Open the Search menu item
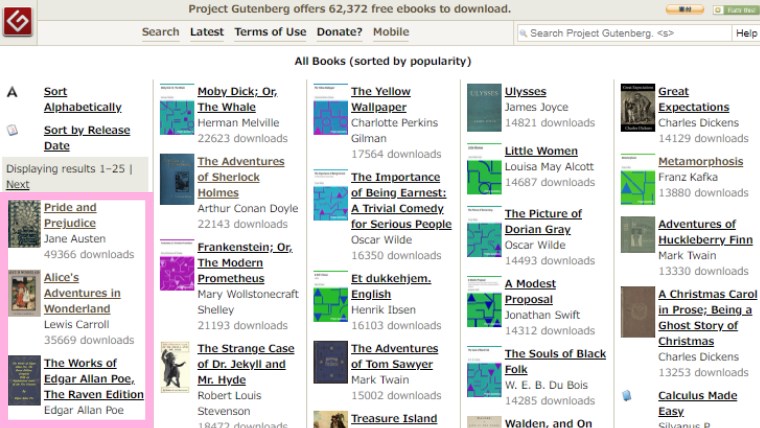Viewport: 760px width, 428px height. (160, 32)
